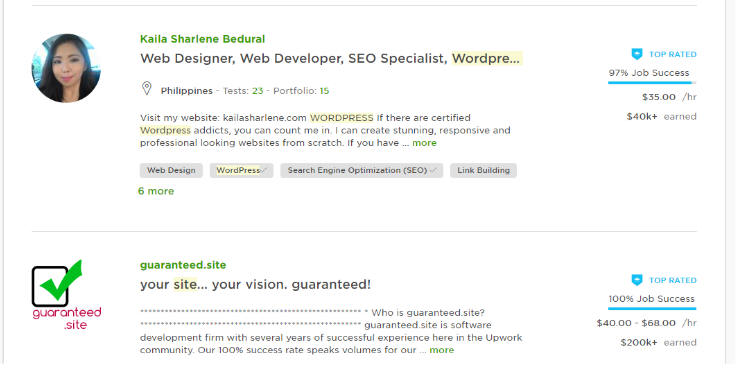Image resolution: width=737 pixels, height=379 pixels.
Task: Click the guaranteed.site checkmark logo
Action: tap(66, 294)
